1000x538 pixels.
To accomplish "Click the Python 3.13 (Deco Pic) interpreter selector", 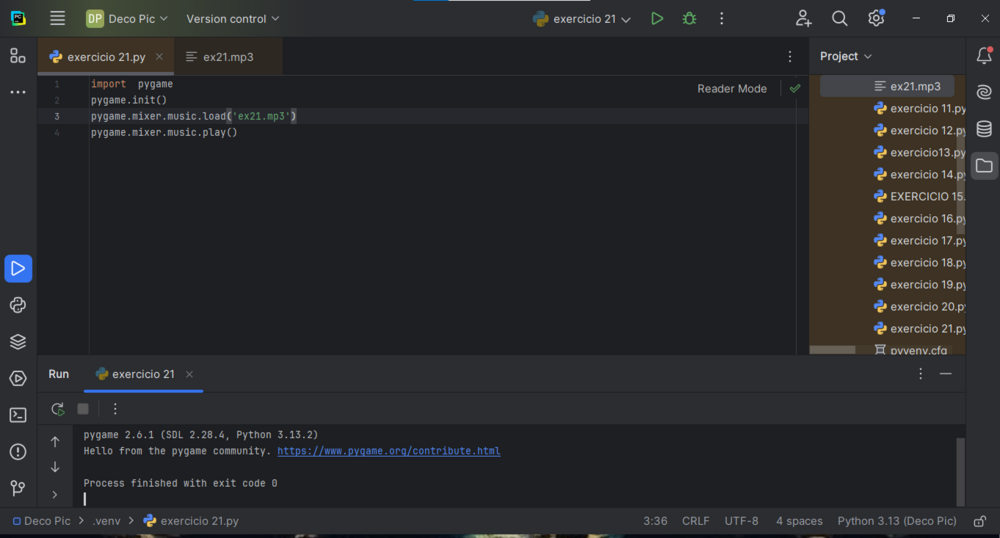I will pyautogui.click(x=896, y=521).
